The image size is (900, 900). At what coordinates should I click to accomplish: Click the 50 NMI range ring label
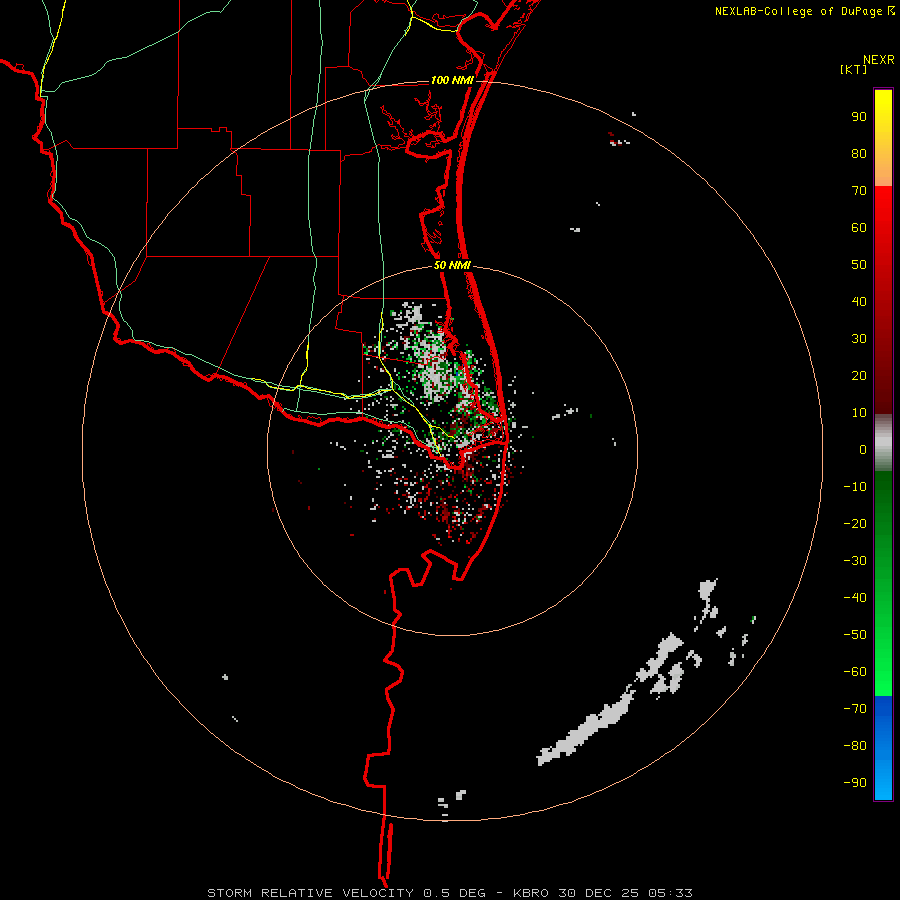pos(452,265)
